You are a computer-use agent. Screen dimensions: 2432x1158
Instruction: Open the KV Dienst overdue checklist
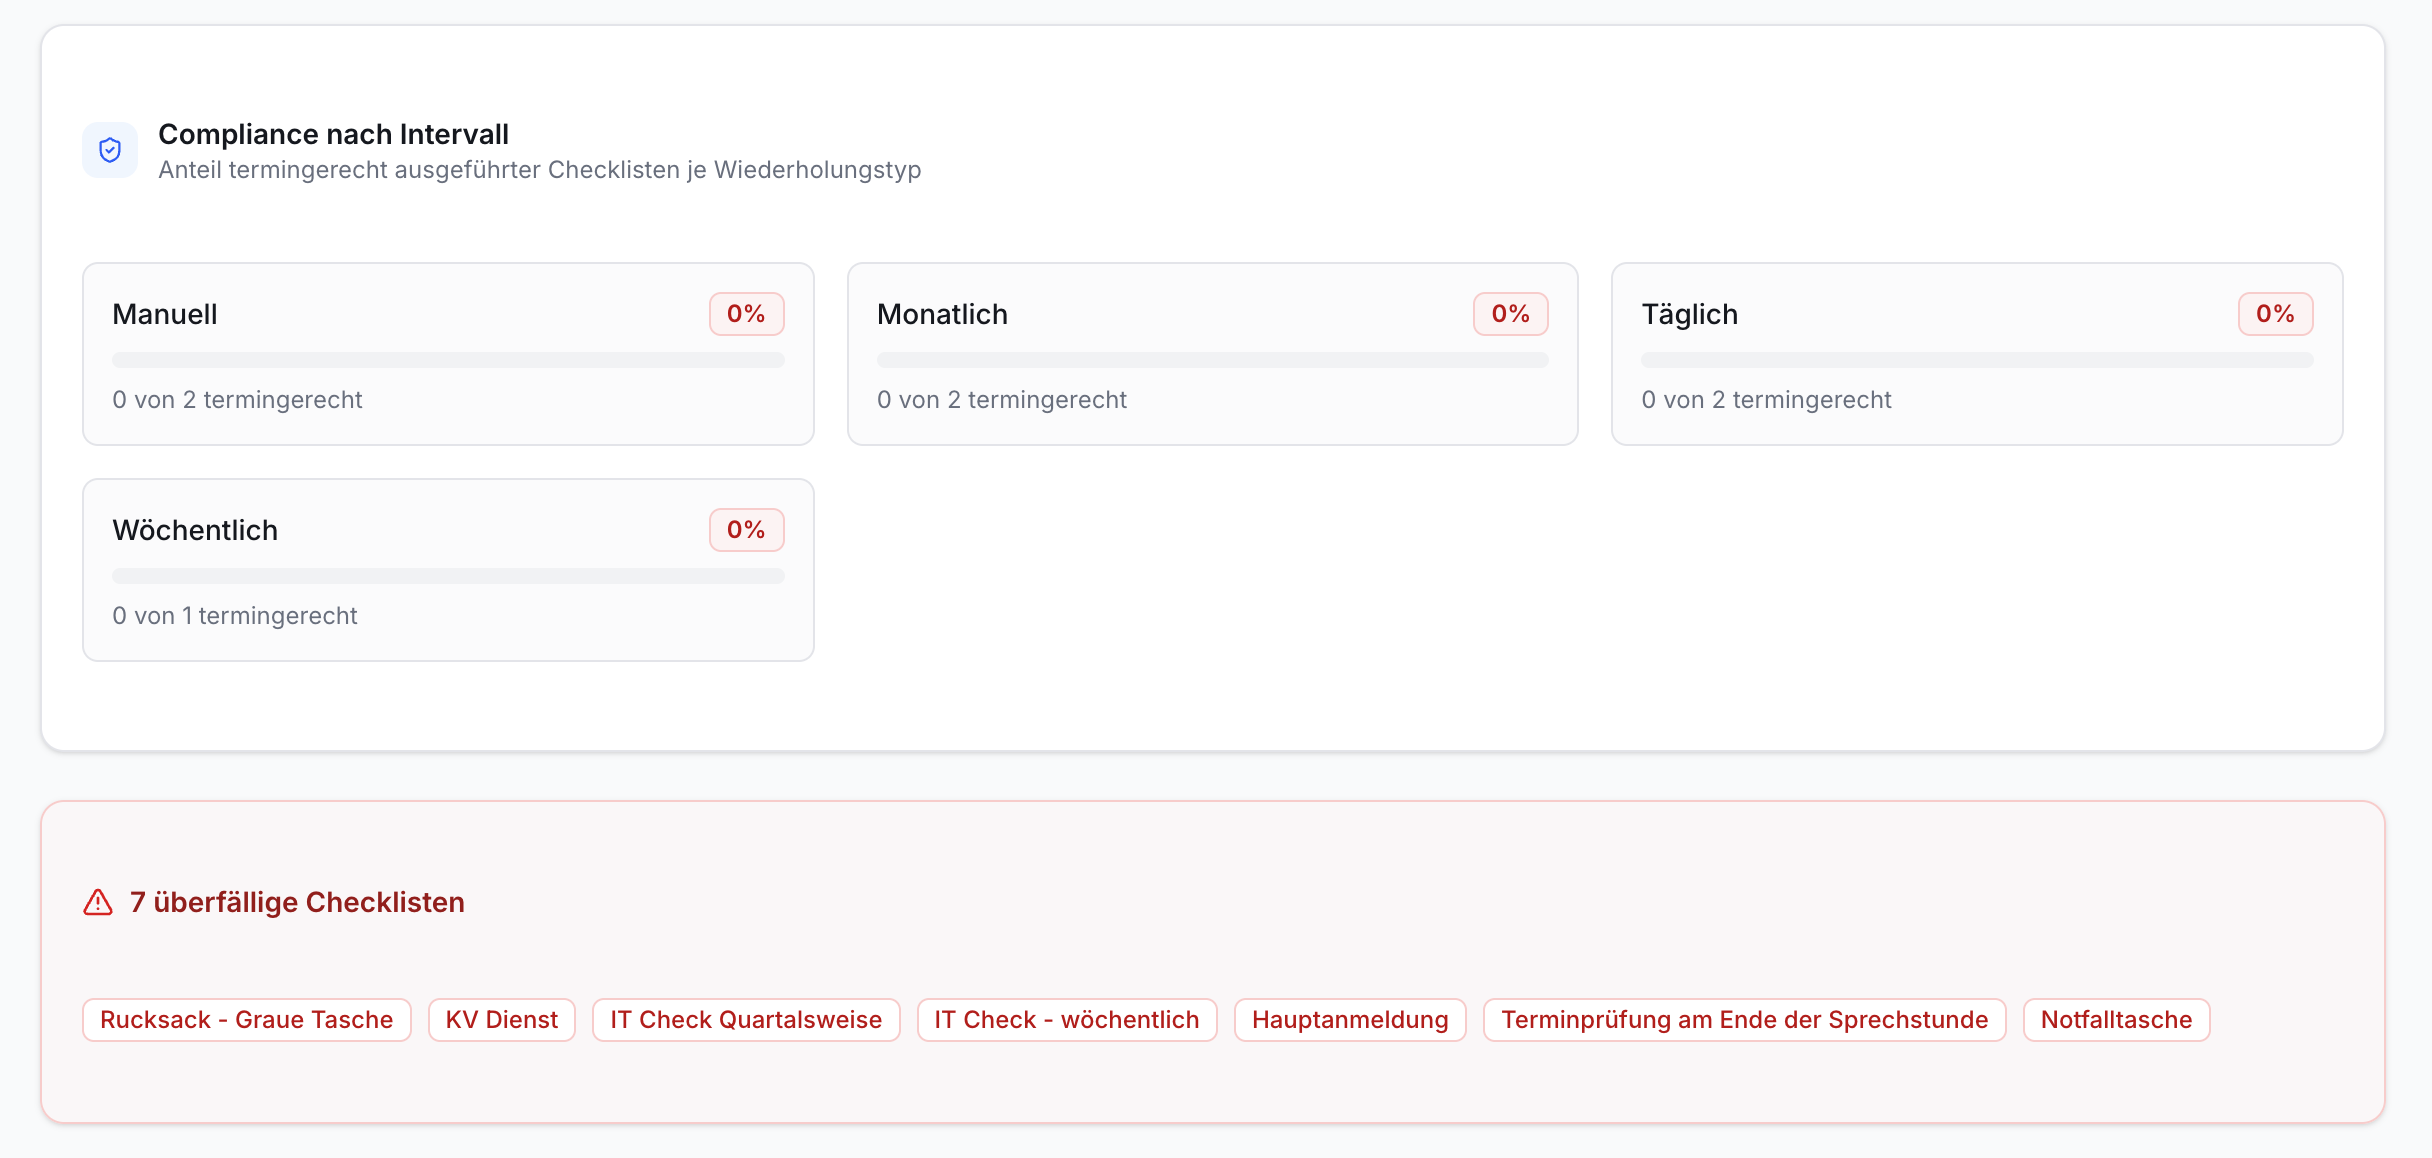tap(502, 1020)
